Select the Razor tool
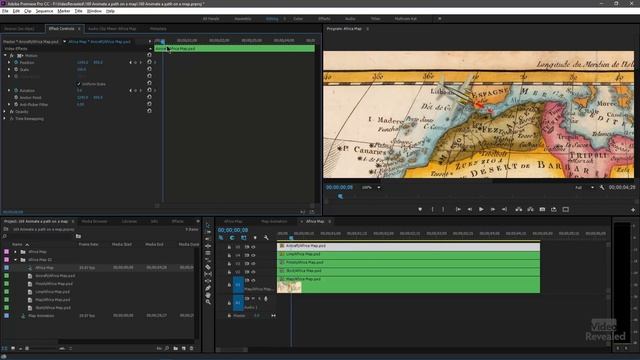This screenshot has height=360, width=640. [x=208, y=267]
